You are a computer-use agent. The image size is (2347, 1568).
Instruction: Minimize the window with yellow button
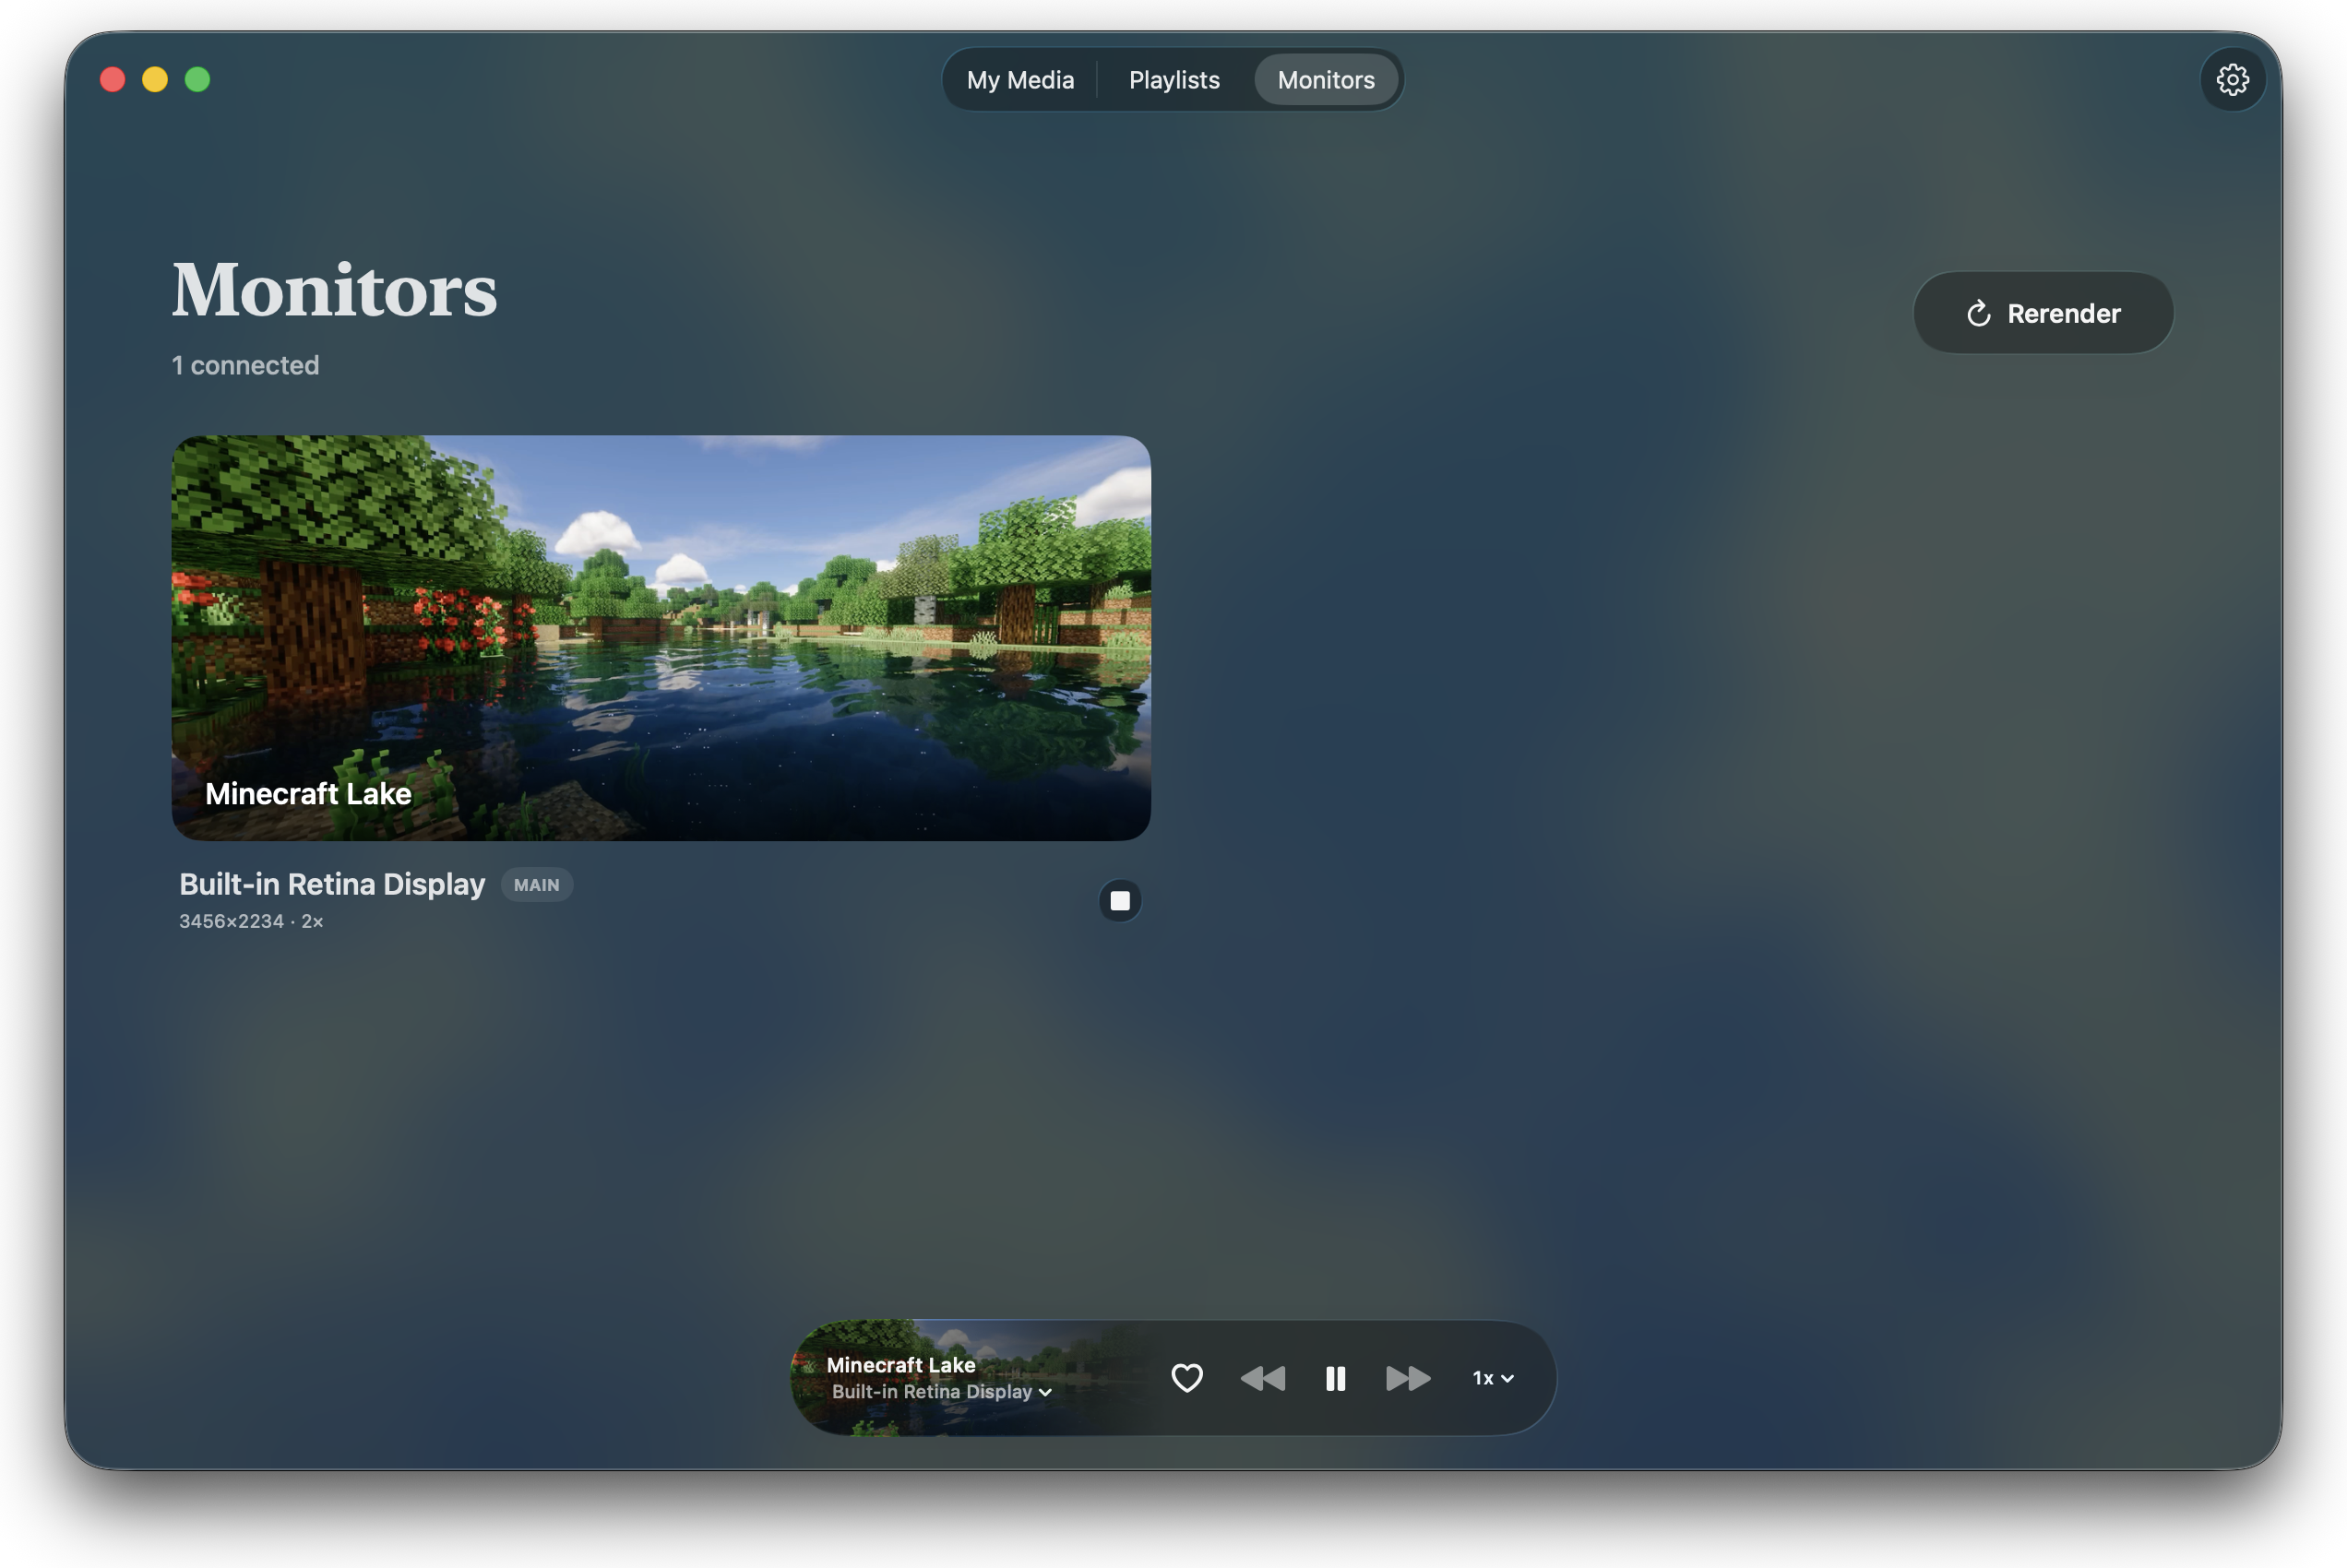point(155,79)
